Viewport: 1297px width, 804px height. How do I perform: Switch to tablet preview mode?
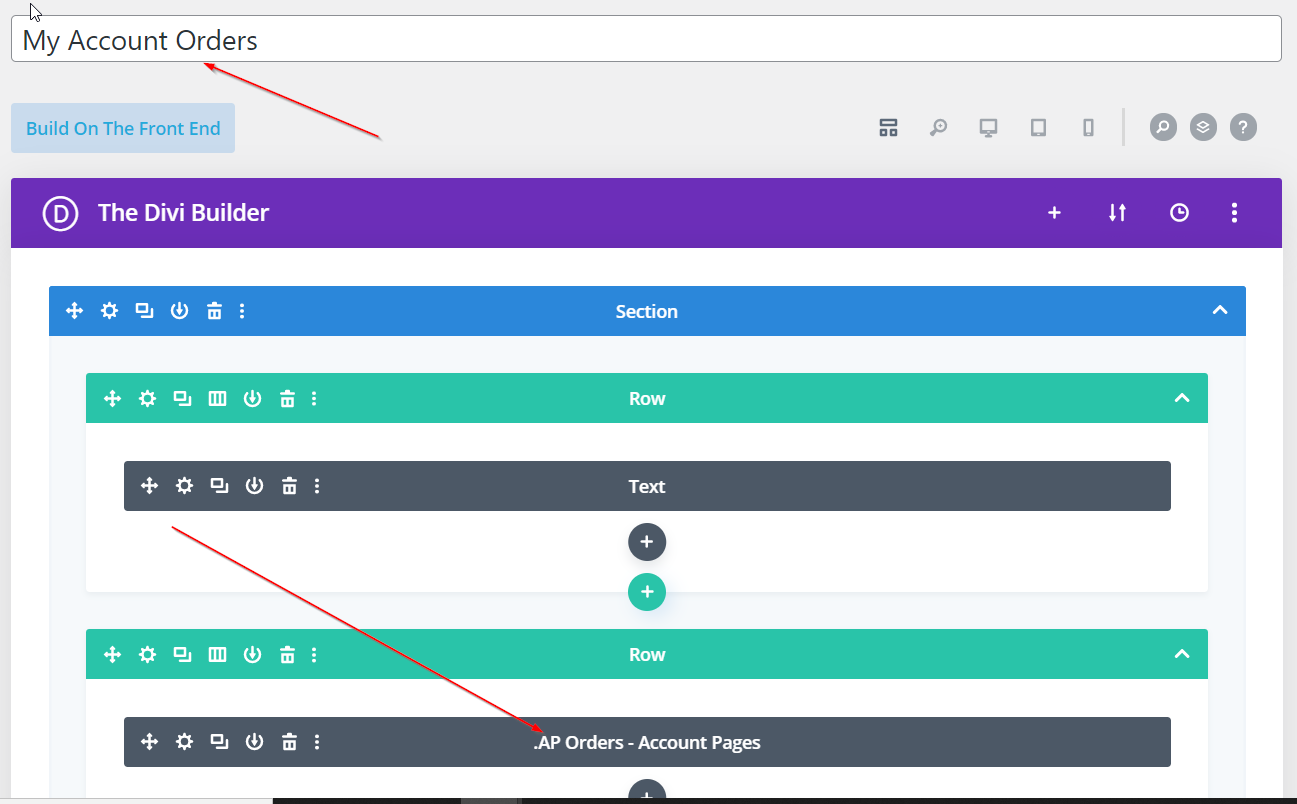pos(1038,127)
